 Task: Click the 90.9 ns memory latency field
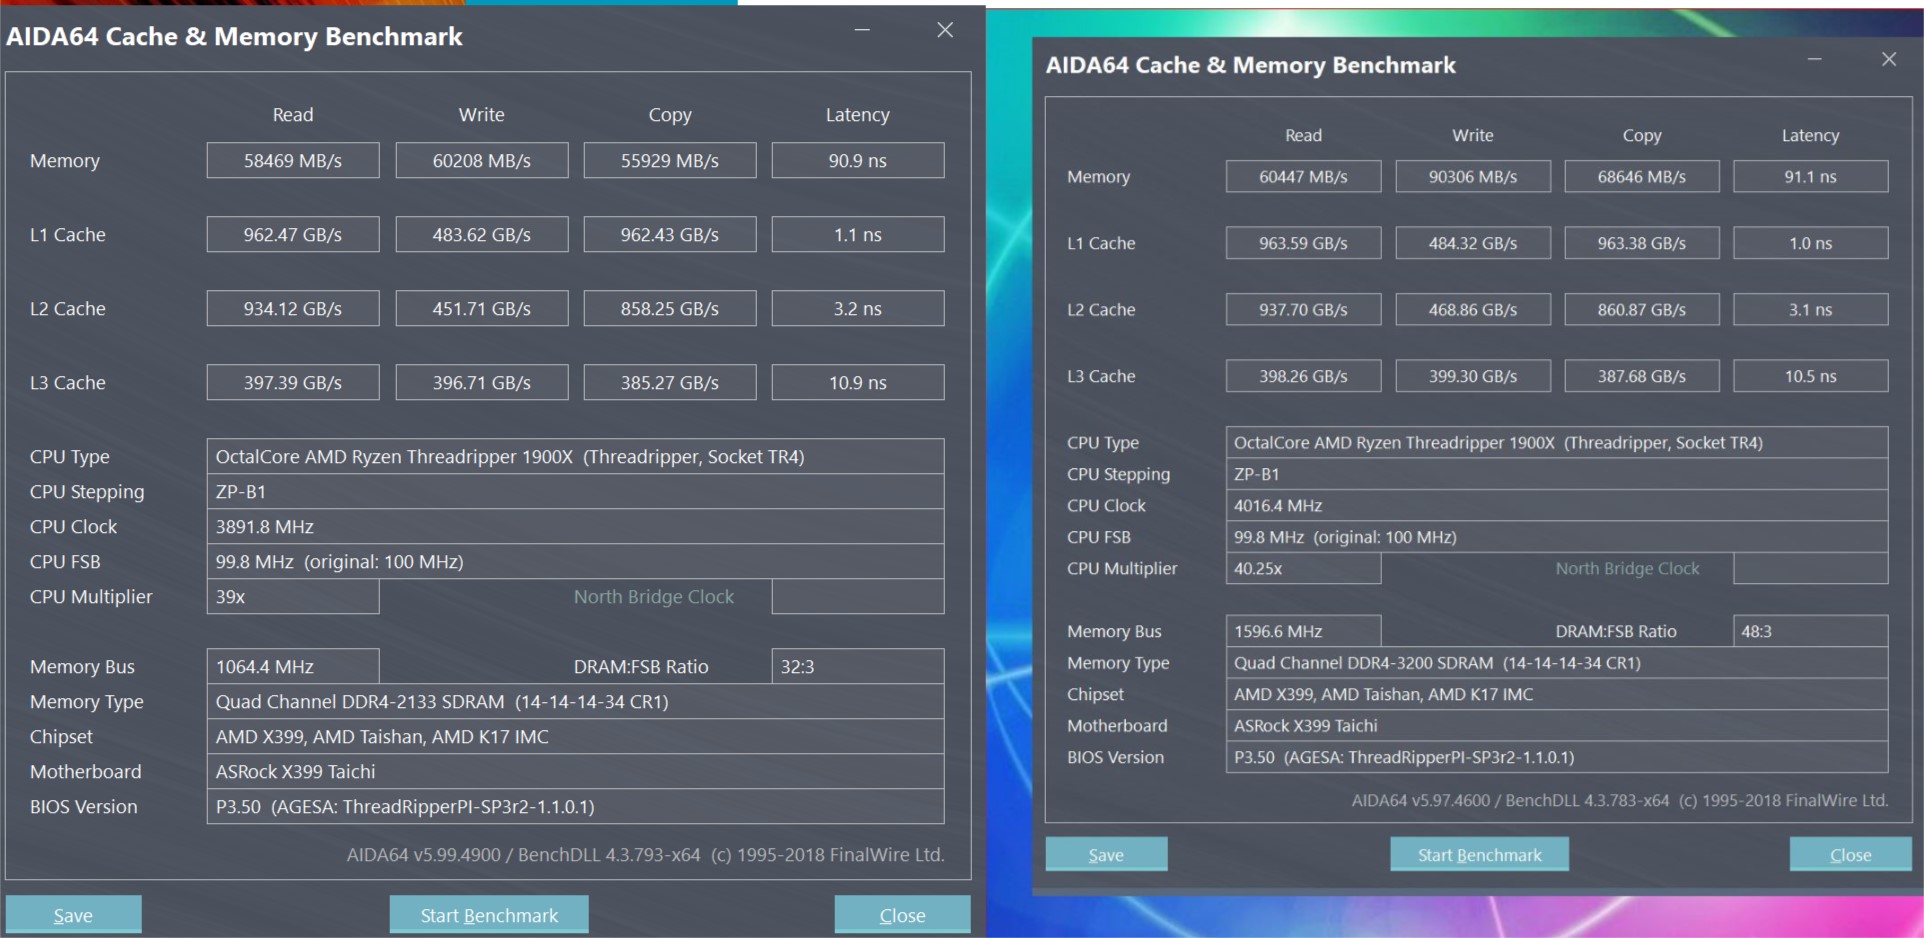[x=858, y=160]
